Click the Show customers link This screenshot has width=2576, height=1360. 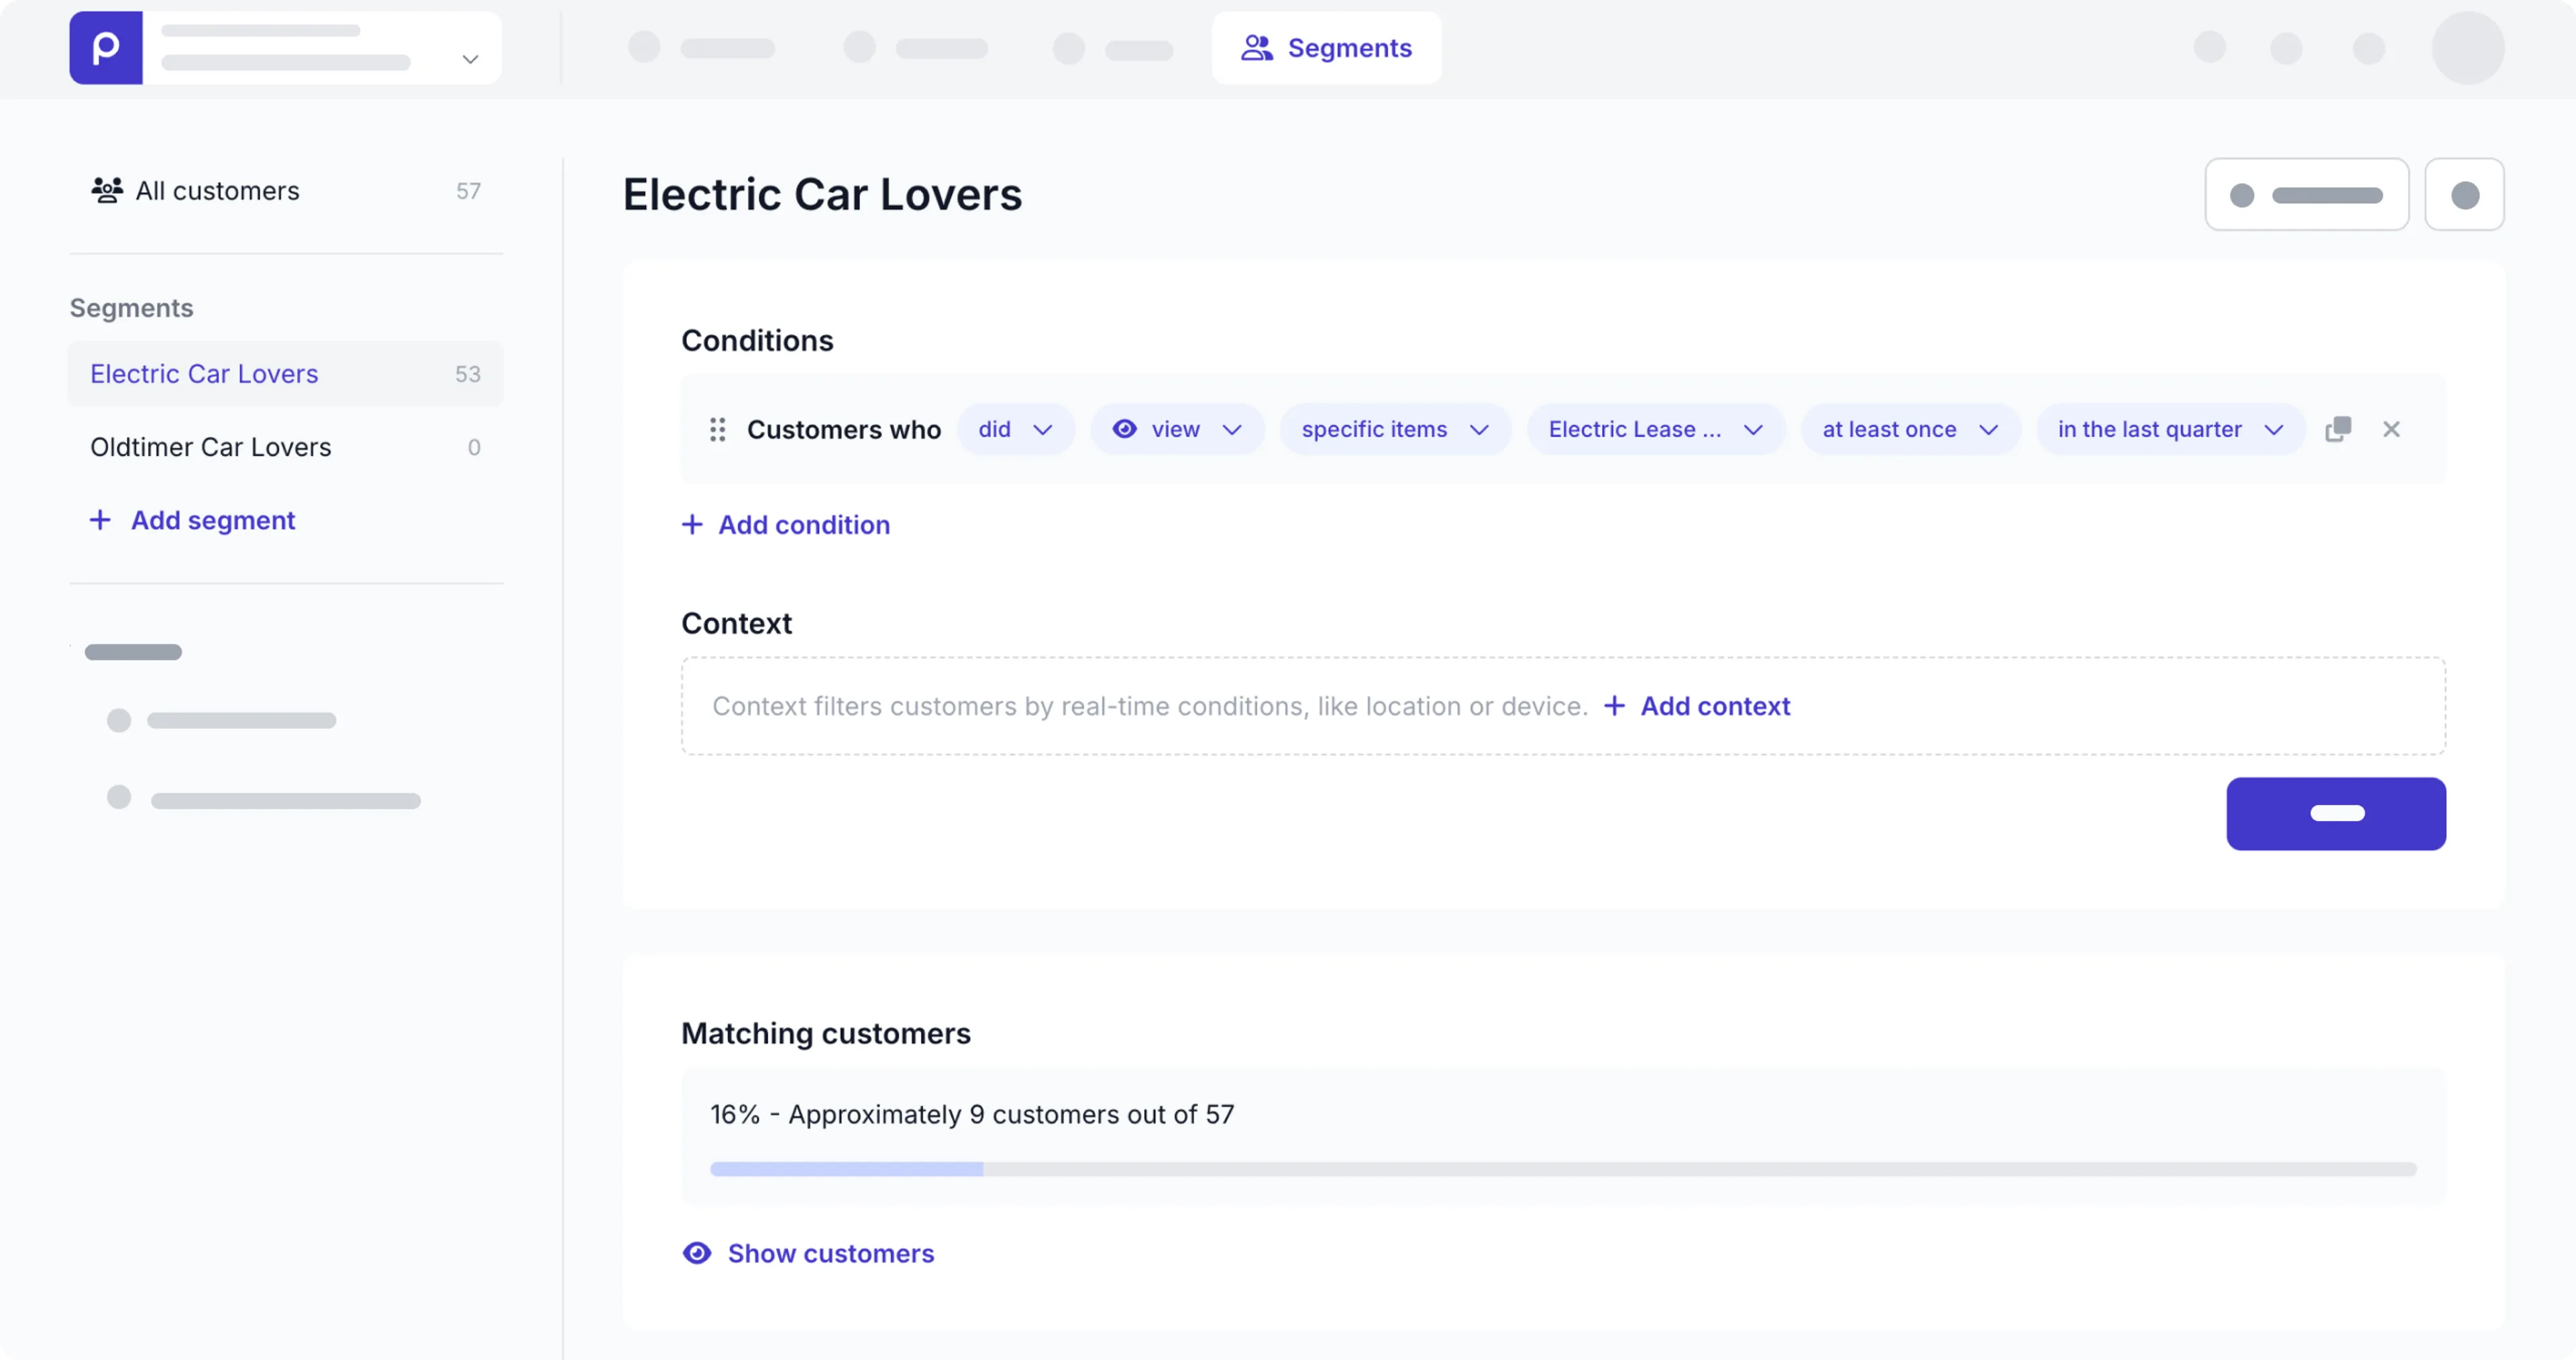tap(830, 1253)
